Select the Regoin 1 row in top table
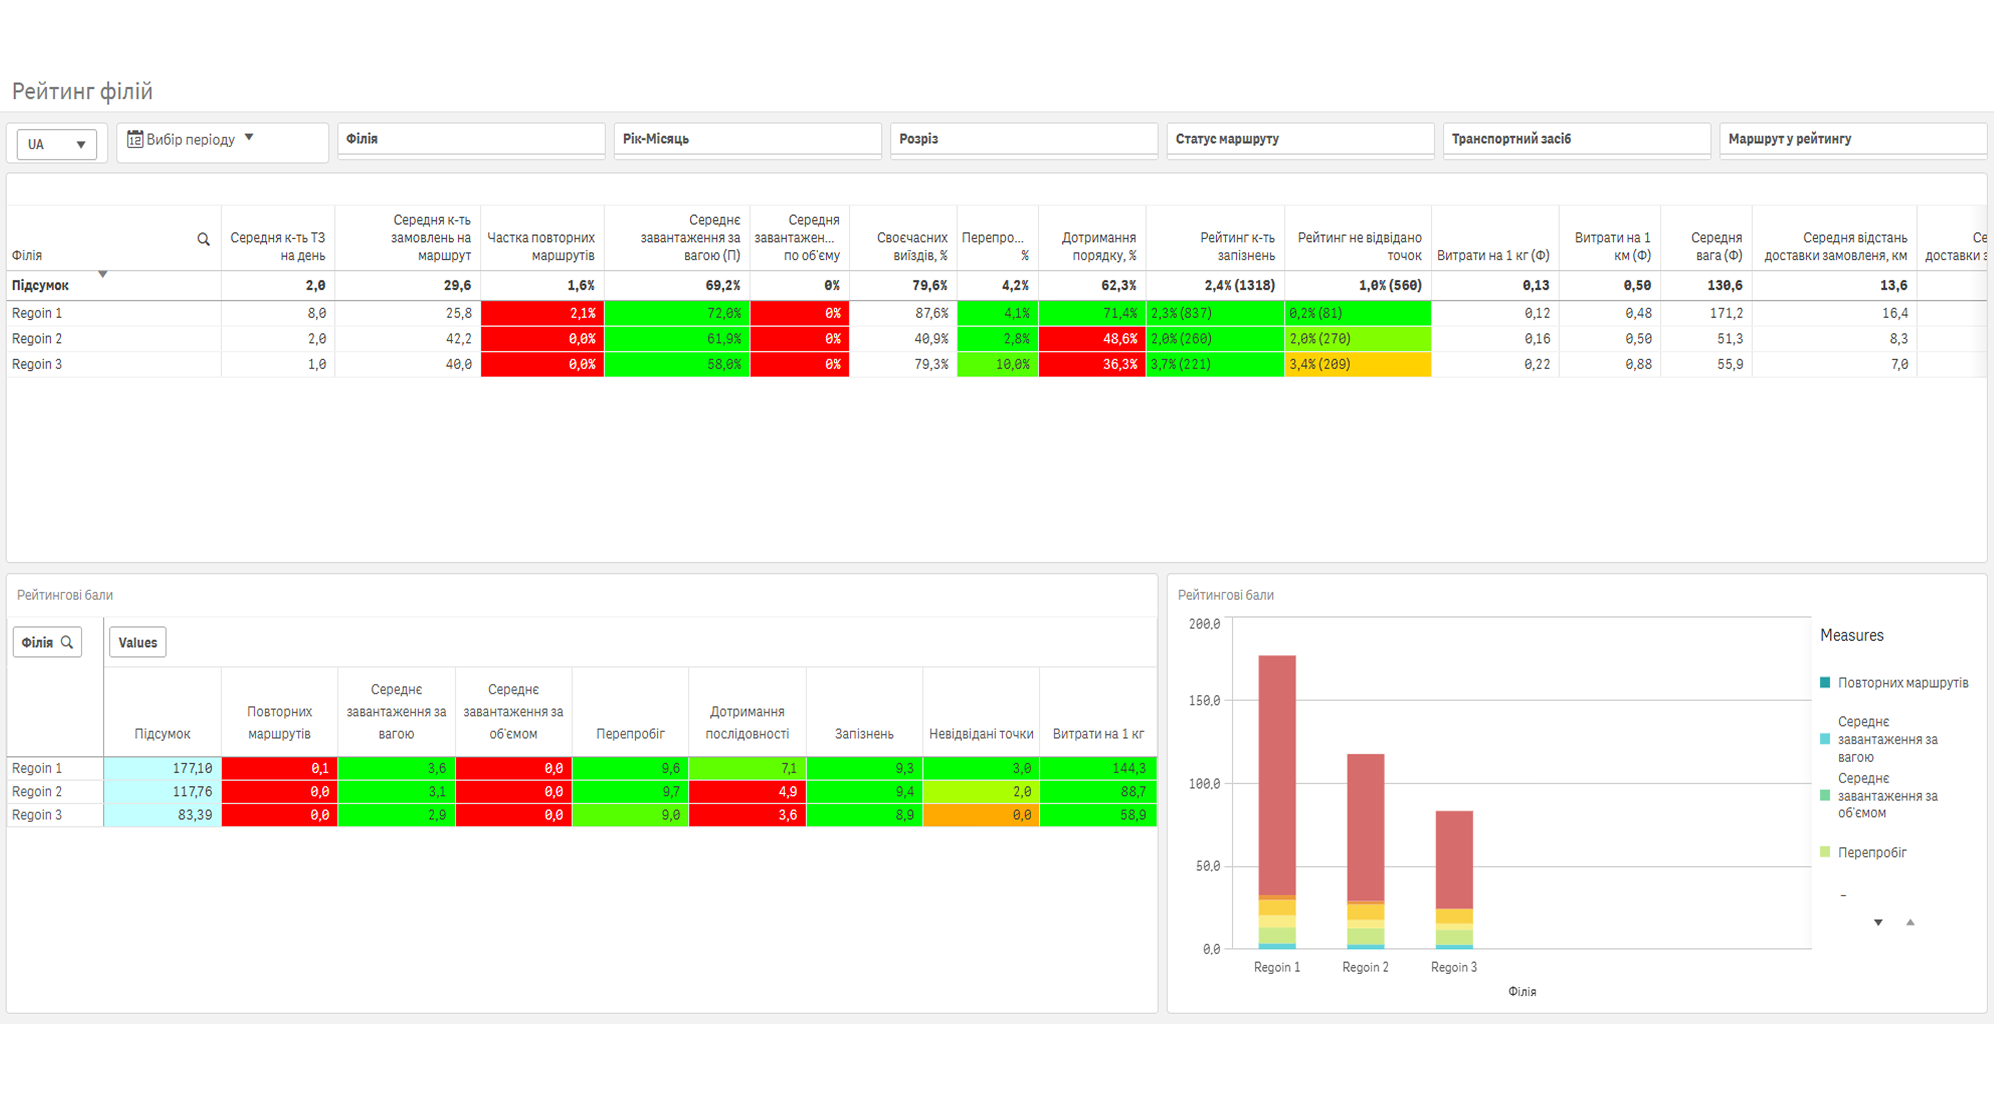Image resolution: width=2000 pixels, height=1100 pixels. point(996,313)
